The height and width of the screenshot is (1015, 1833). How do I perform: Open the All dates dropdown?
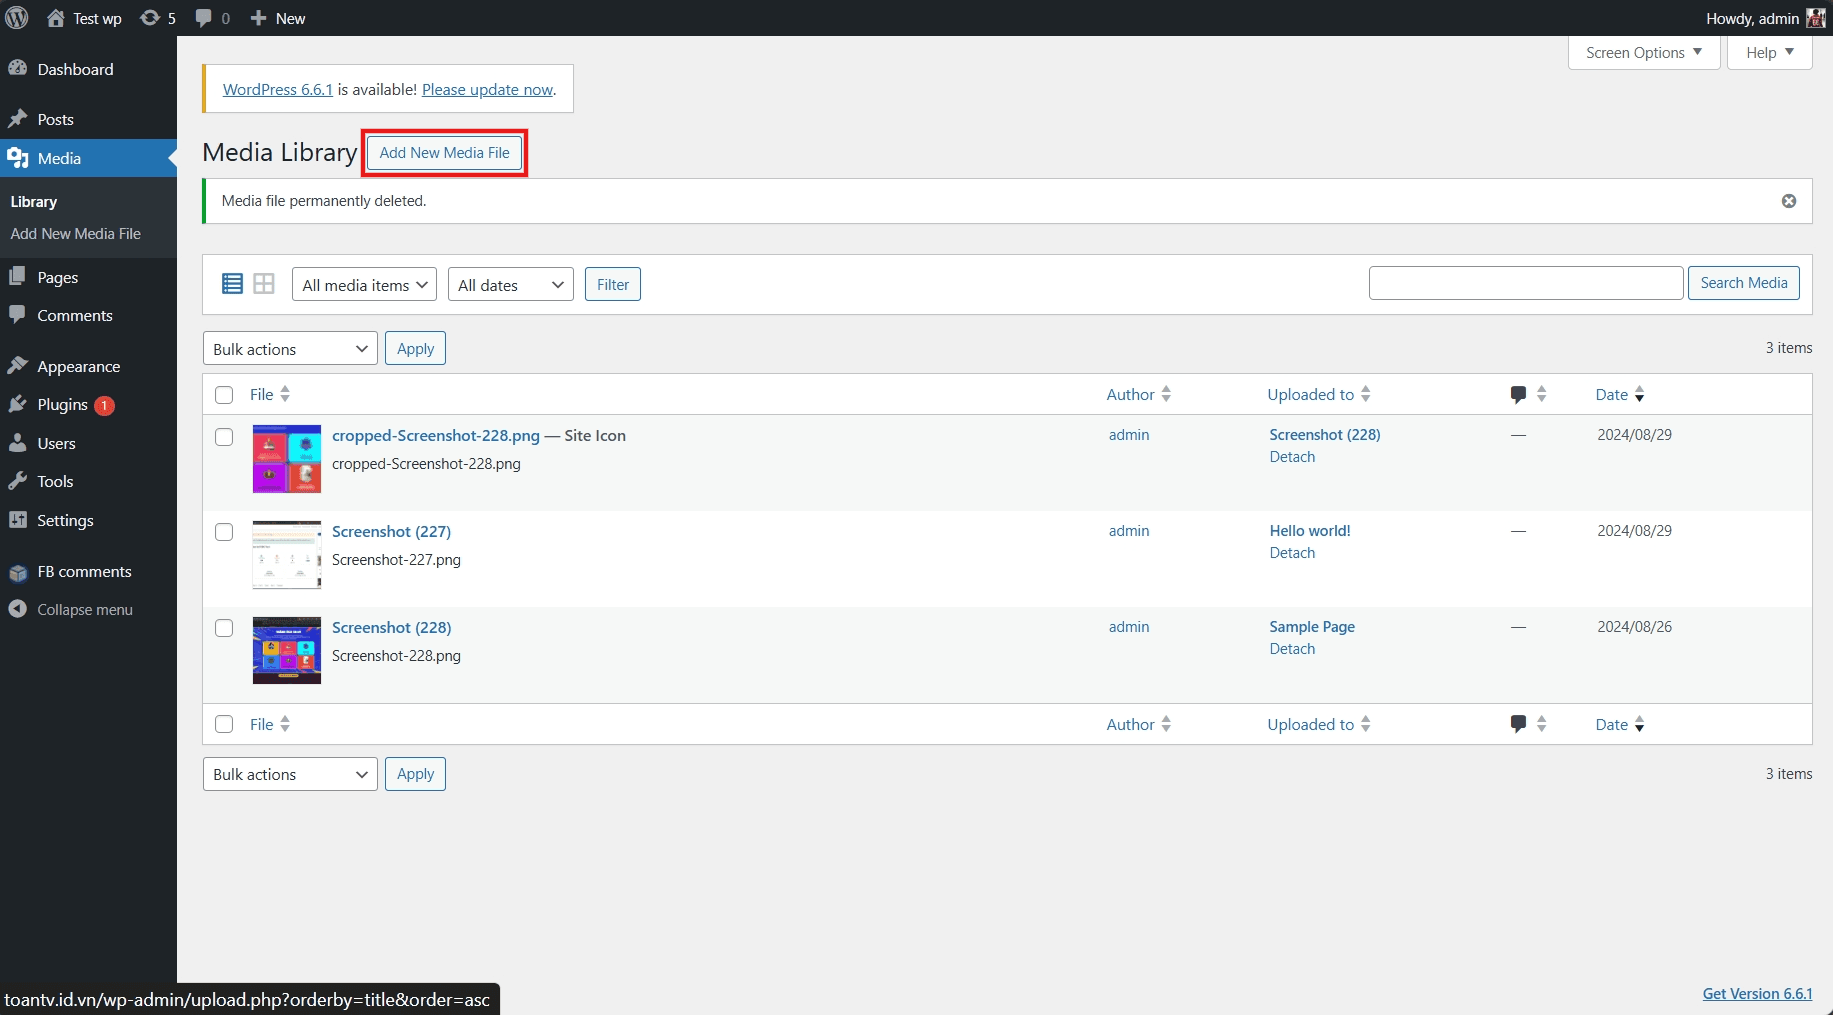[510, 284]
